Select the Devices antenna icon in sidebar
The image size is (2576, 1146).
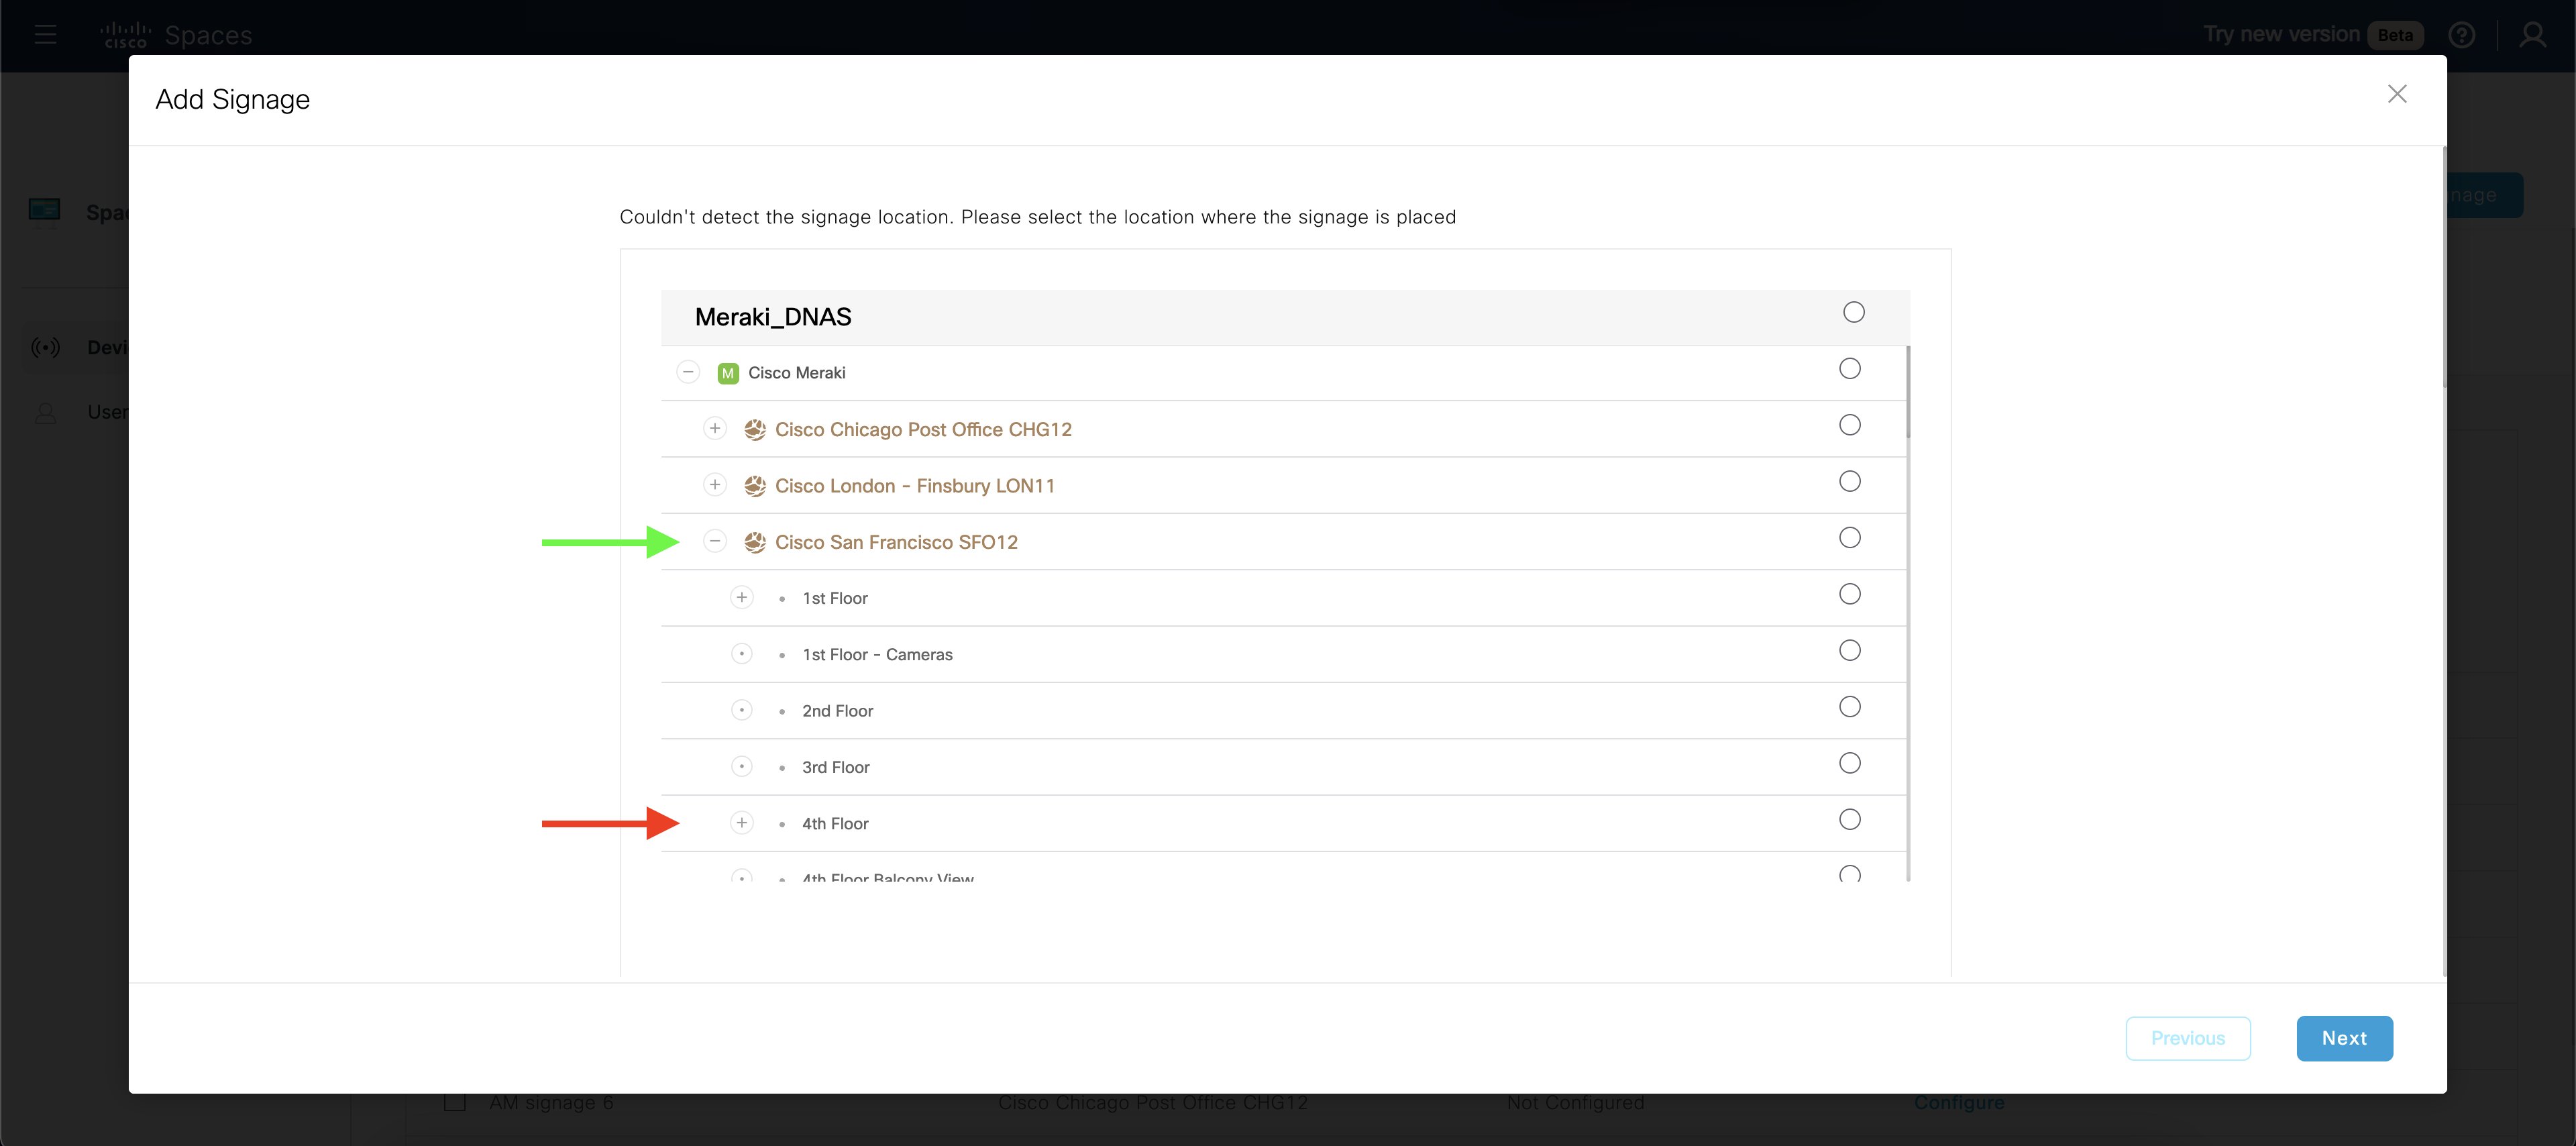tap(46, 347)
